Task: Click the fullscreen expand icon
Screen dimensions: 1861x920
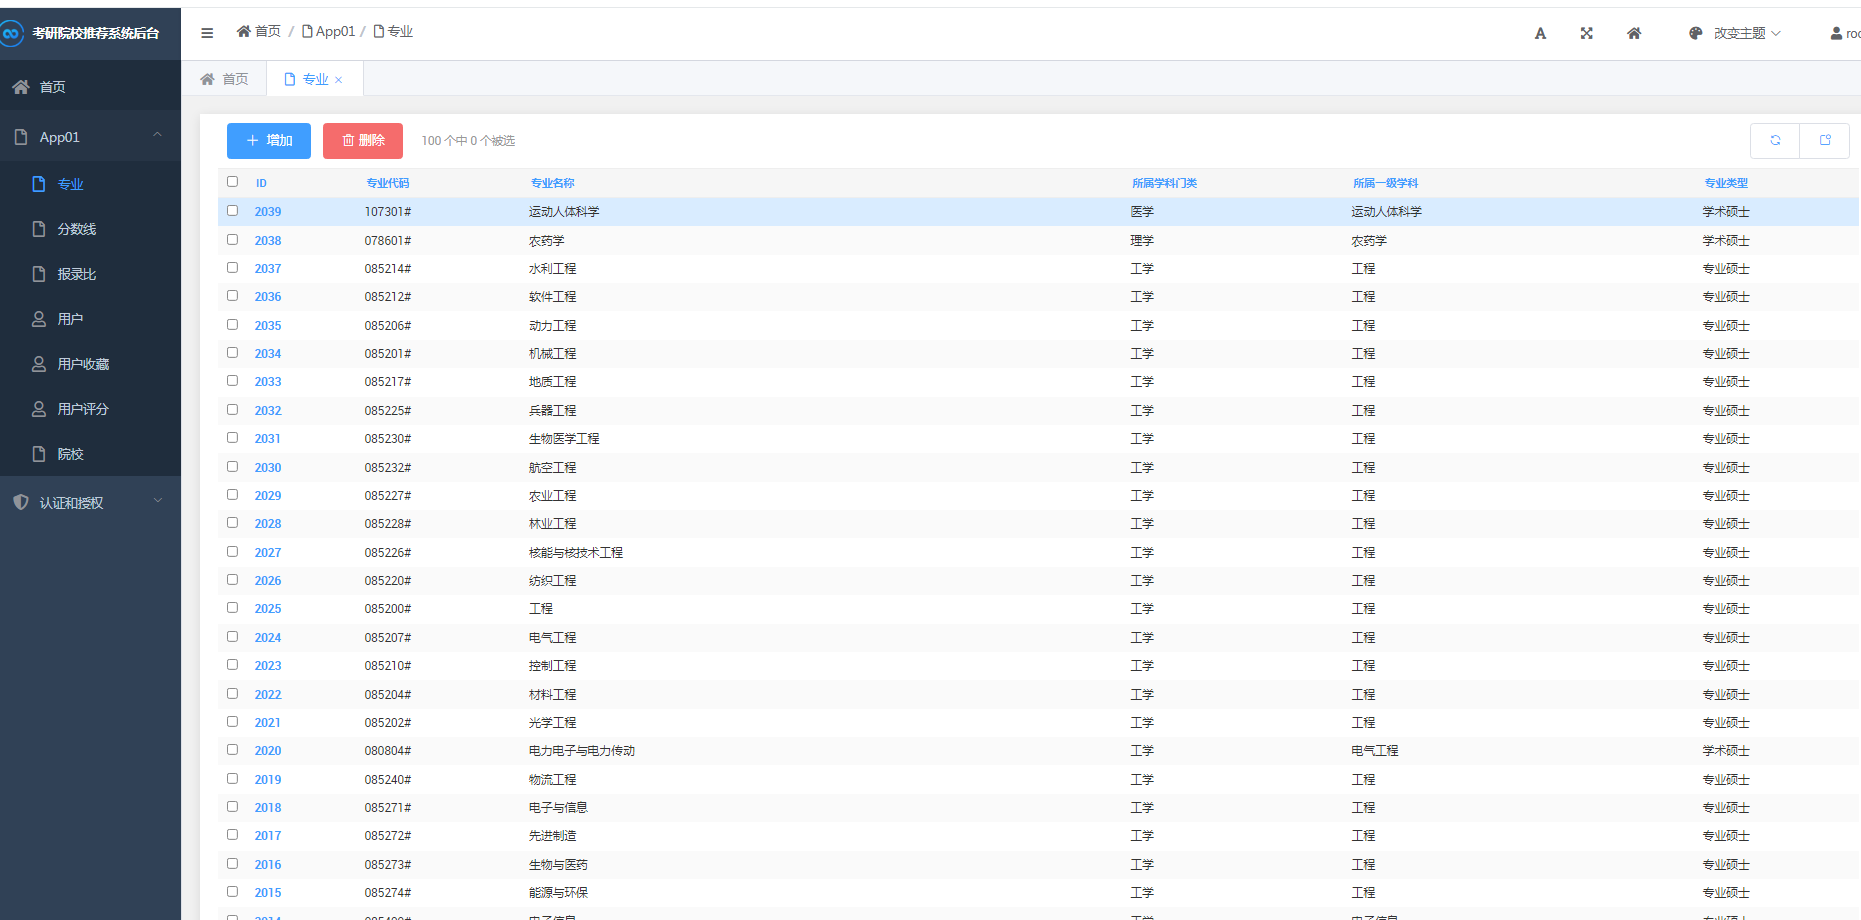Action: [1586, 33]
